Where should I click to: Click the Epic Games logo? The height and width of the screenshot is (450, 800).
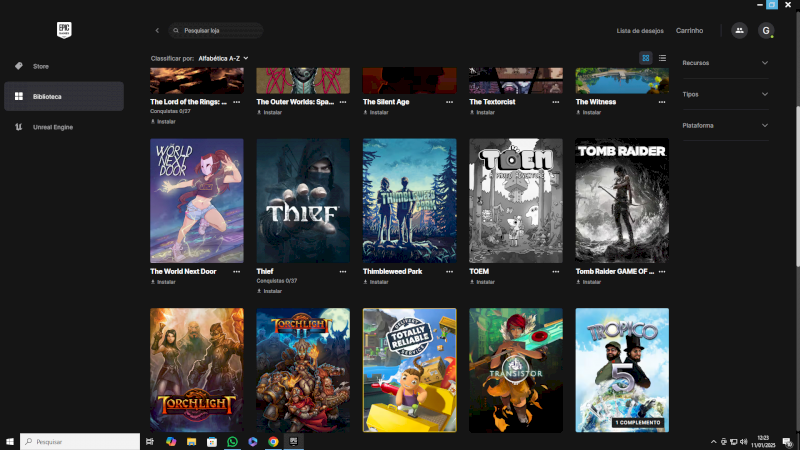pyautogui.click(x=64, y=30)
